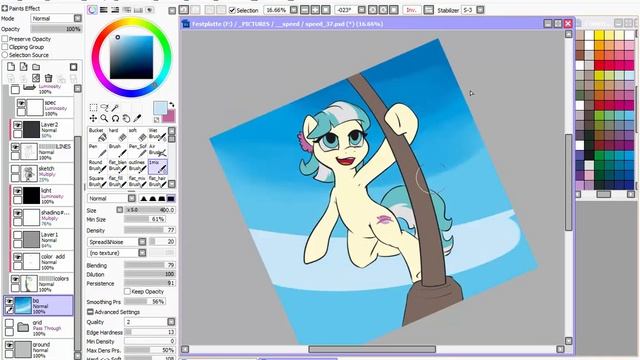Click the foreground color swatch
The width and height of the screenshot is (640, 360).
tap(160, 108)
